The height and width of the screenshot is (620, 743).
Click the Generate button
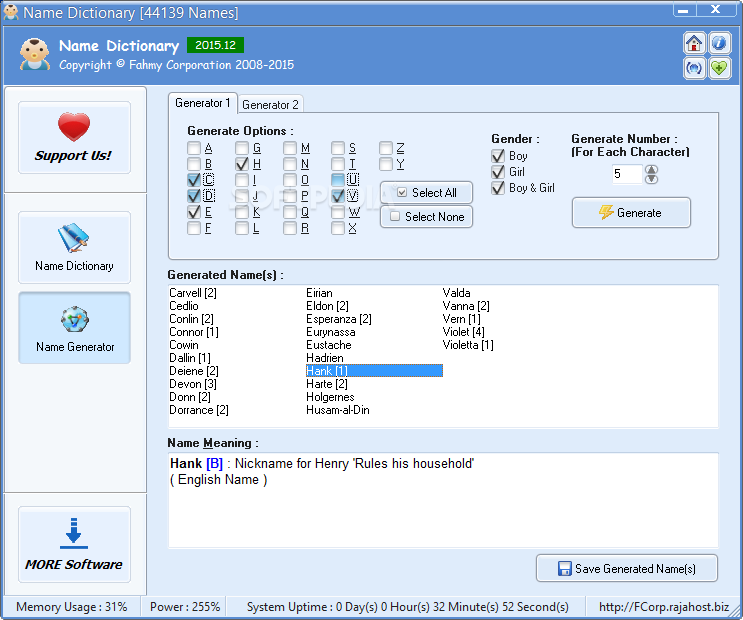(x=631, y=213)
